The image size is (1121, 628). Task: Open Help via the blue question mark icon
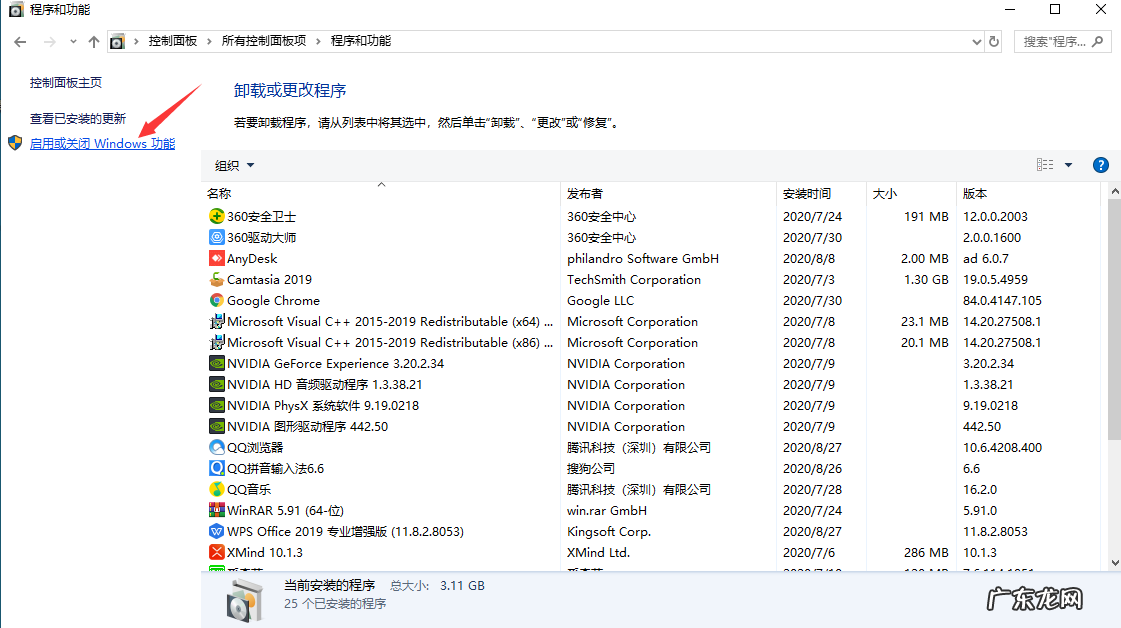(1100, 164)
